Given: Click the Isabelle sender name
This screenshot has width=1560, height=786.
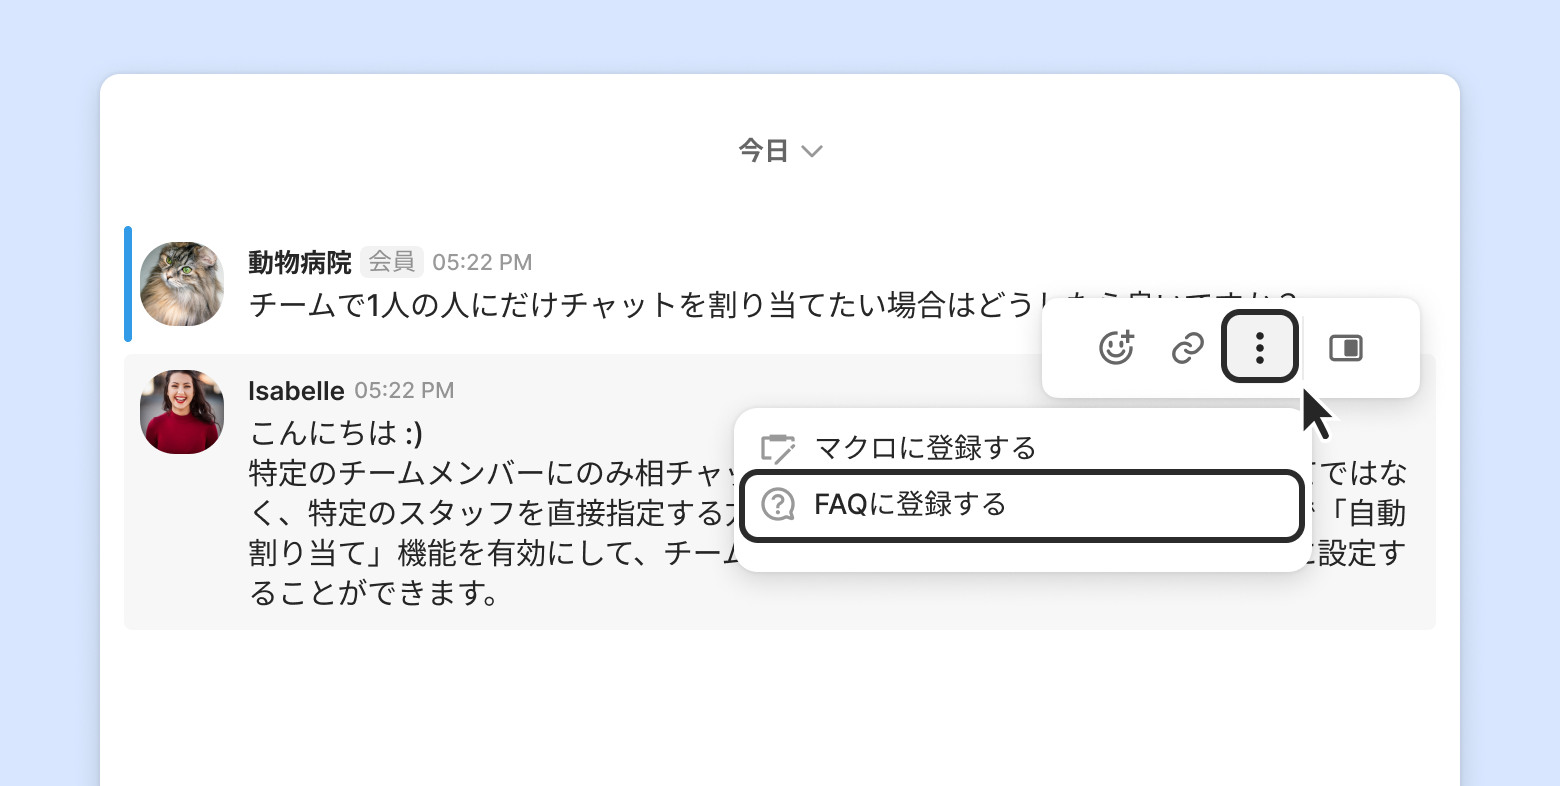Looking at the screenshot, I should tap(296, 390).
